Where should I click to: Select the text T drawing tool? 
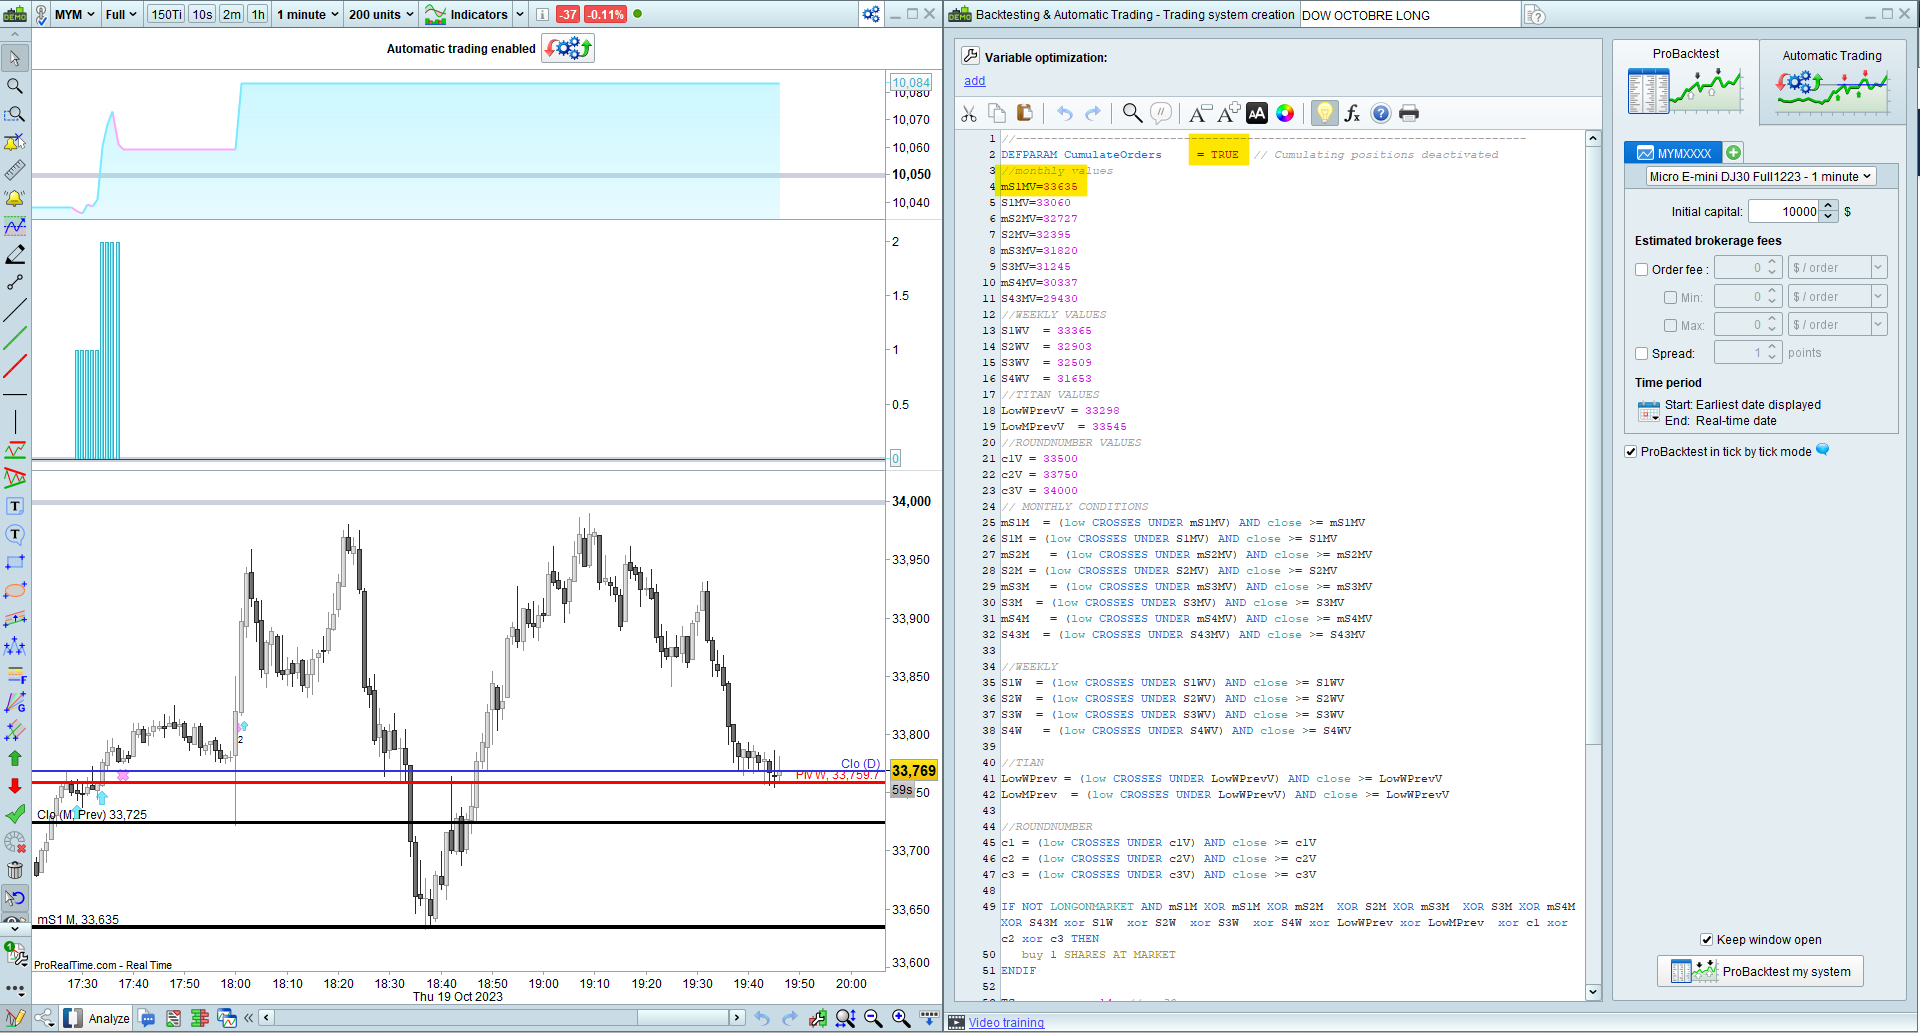pyautogui.click(x=15, y=506)
